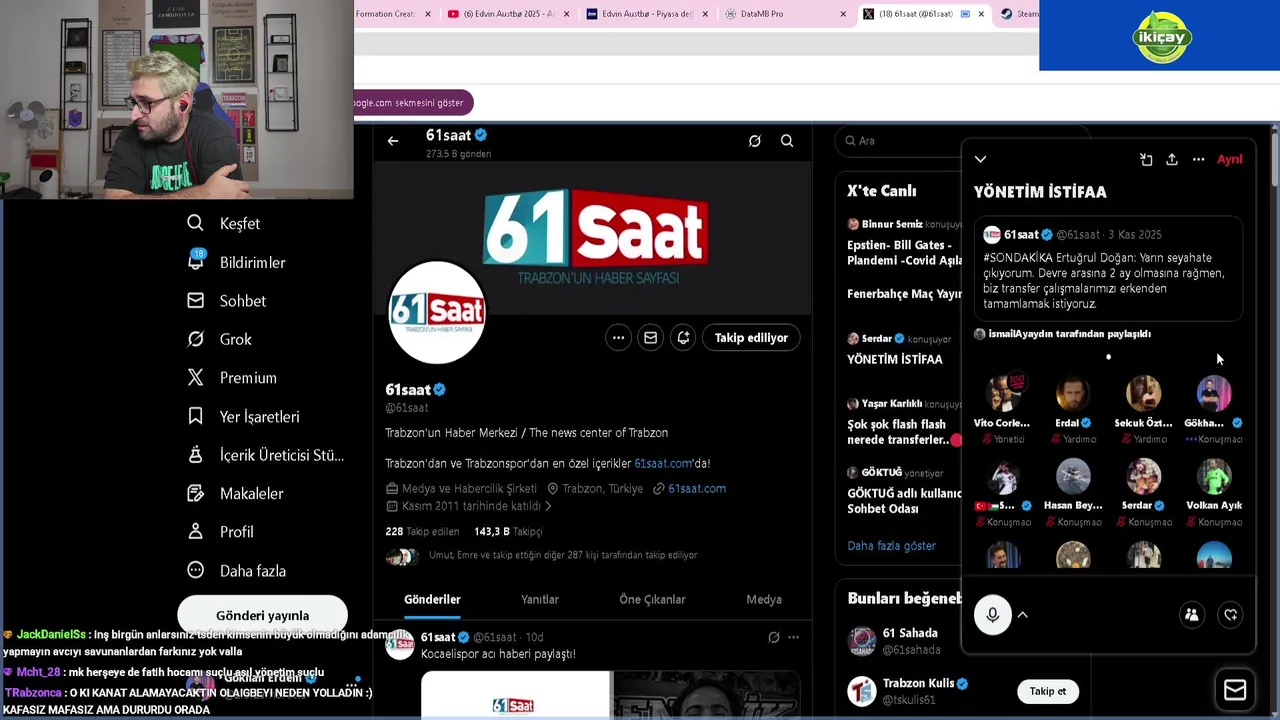Image resolution: width=1280 pixels, height=720 pixels.
Task: Click Ayrıl to leave the Space
Action: click(x=1229, y=159)
